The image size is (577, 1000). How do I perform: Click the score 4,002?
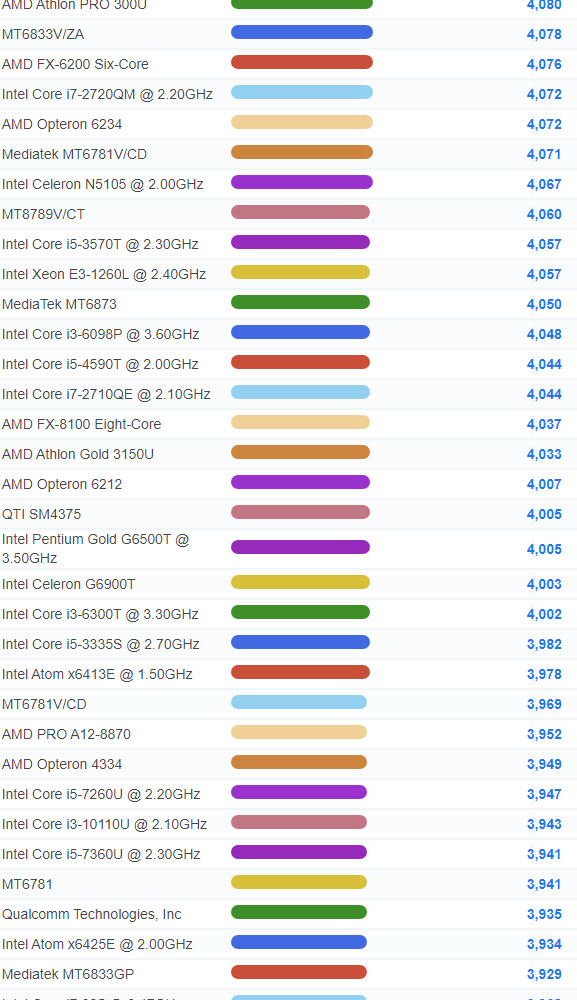544,614
